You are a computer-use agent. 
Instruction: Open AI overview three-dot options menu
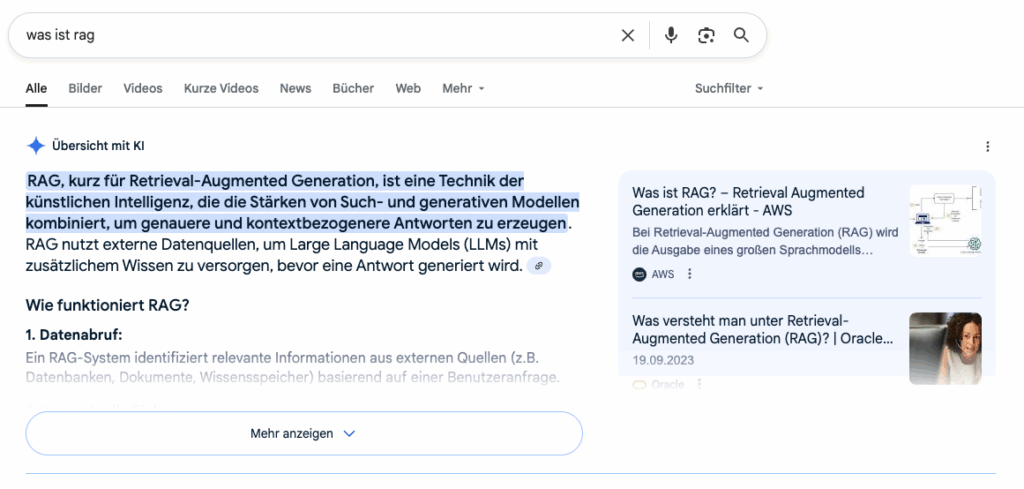[x=987, y=147]
